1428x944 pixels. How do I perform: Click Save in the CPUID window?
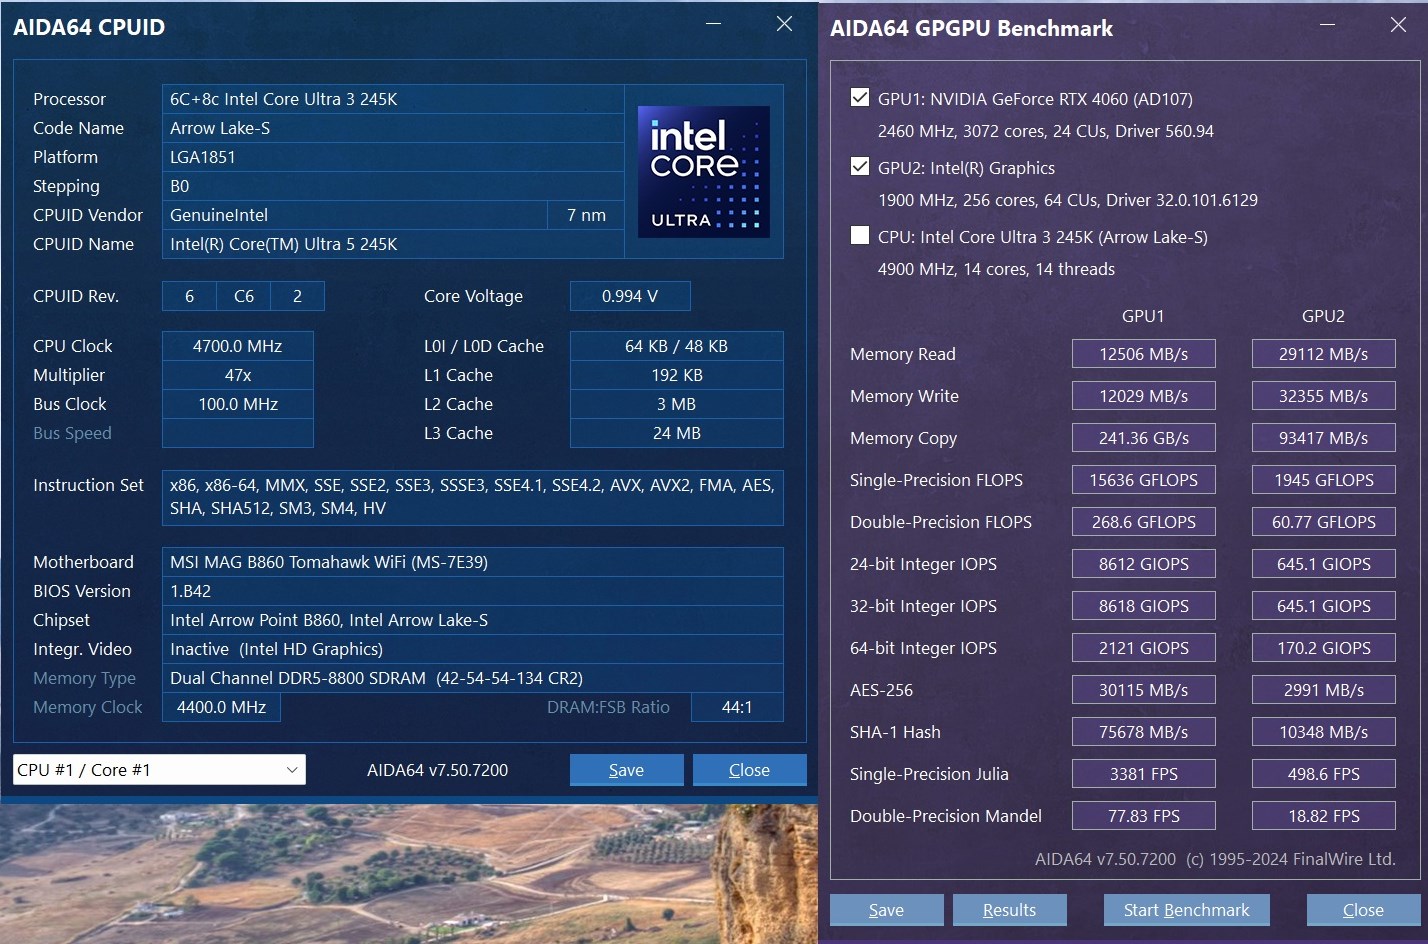point(626,770)
